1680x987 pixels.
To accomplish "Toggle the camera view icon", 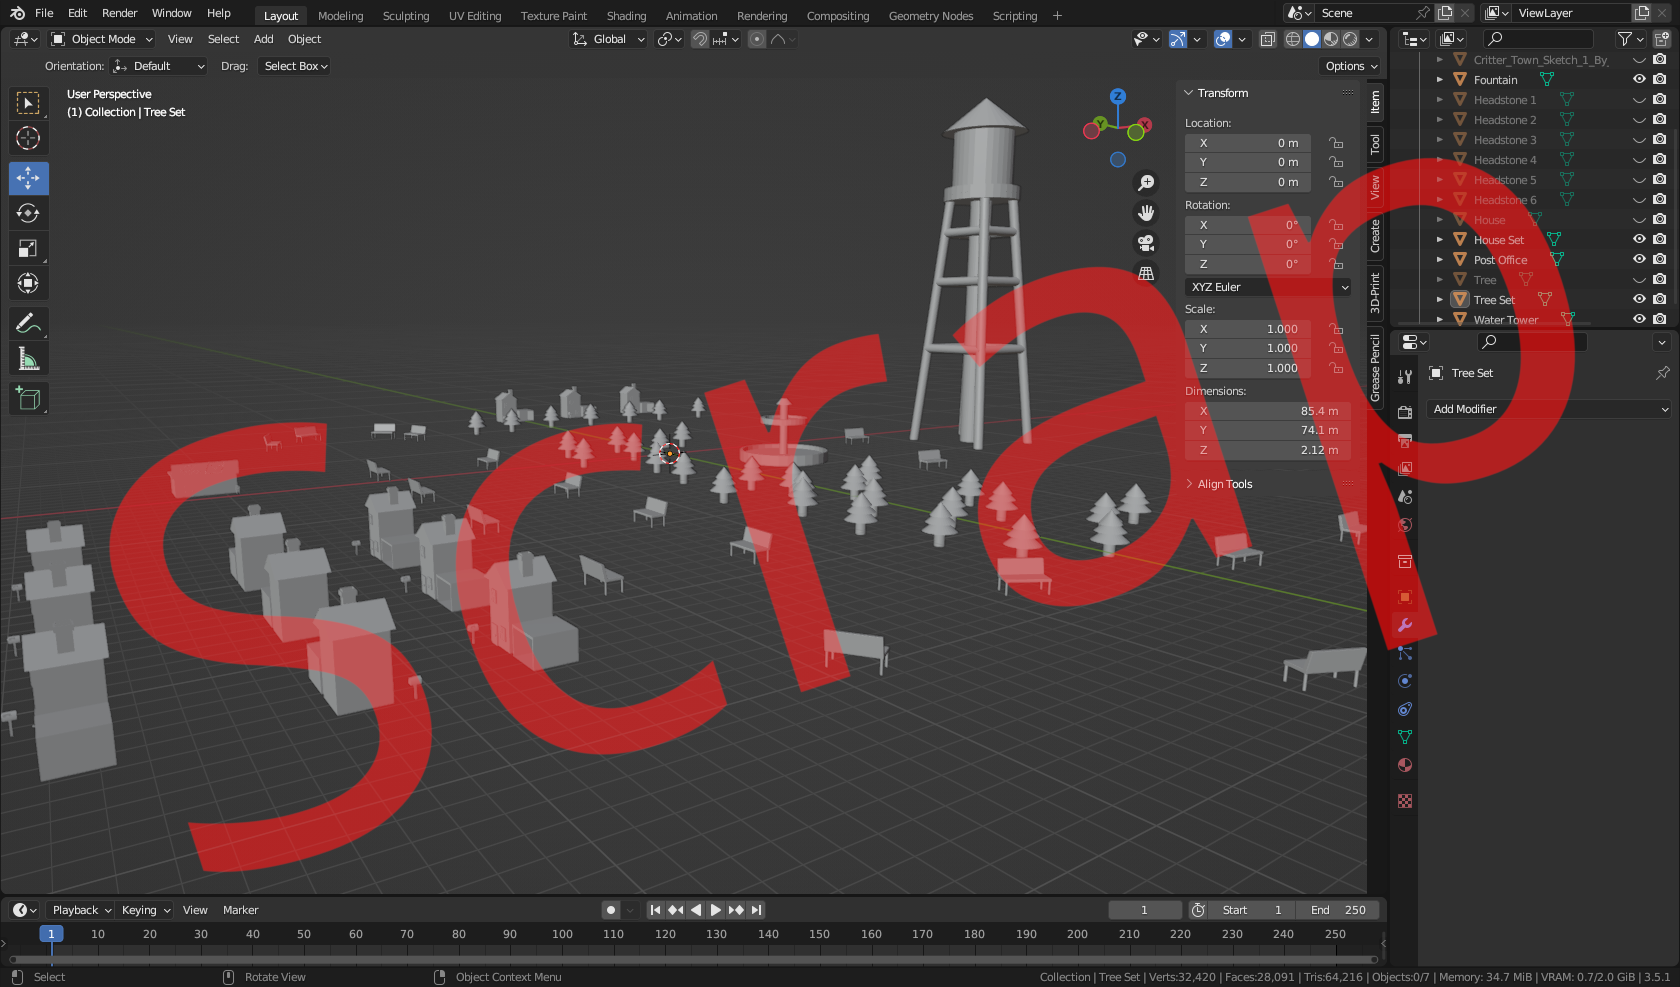I will coord(1146,243).
